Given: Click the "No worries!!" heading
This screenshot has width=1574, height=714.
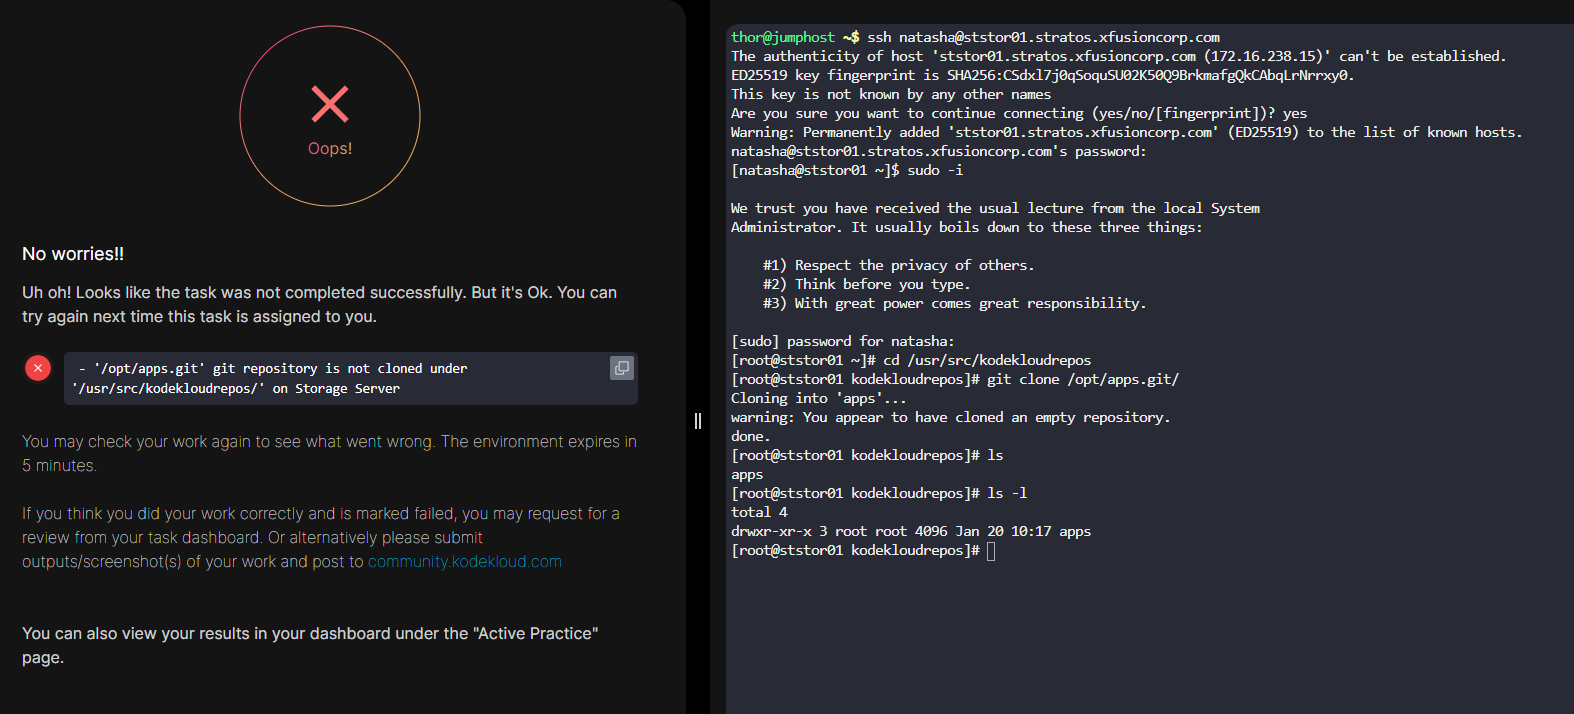Looking at the screenshot, I should (x=73, y=254).
